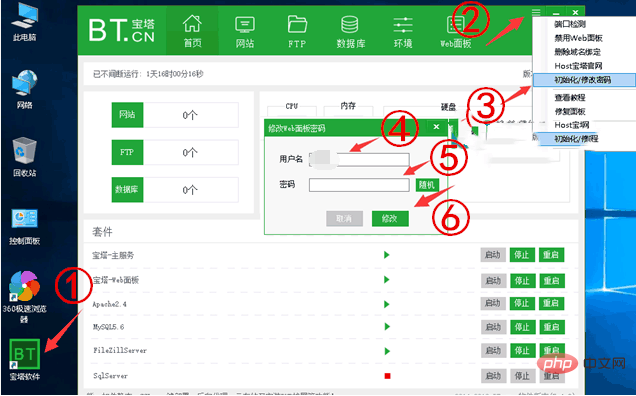The image size is (636, 396).
Task: Click the green 数据库 count tile
Action: [127, 189]
